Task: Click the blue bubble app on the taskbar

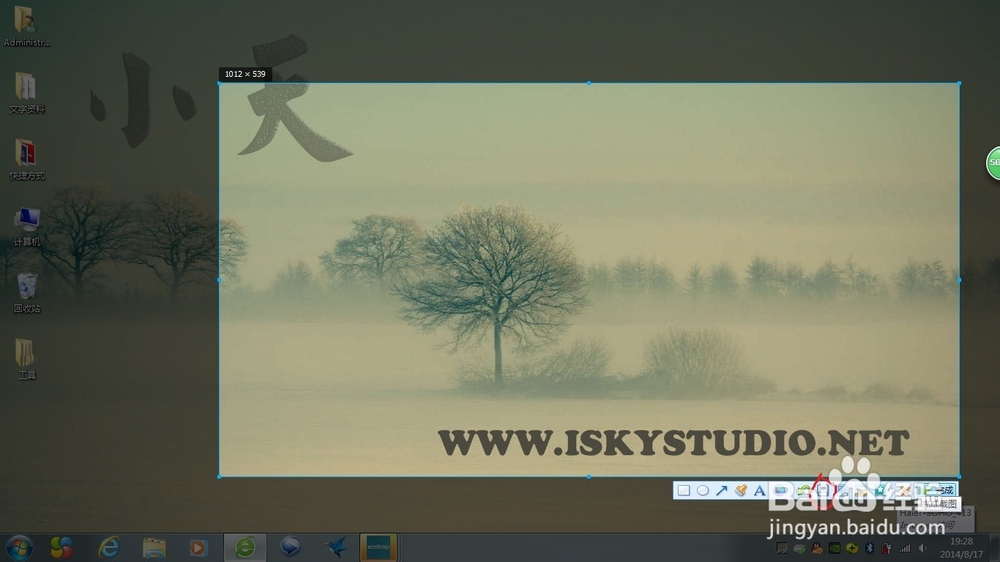Action: coord(290,547)
